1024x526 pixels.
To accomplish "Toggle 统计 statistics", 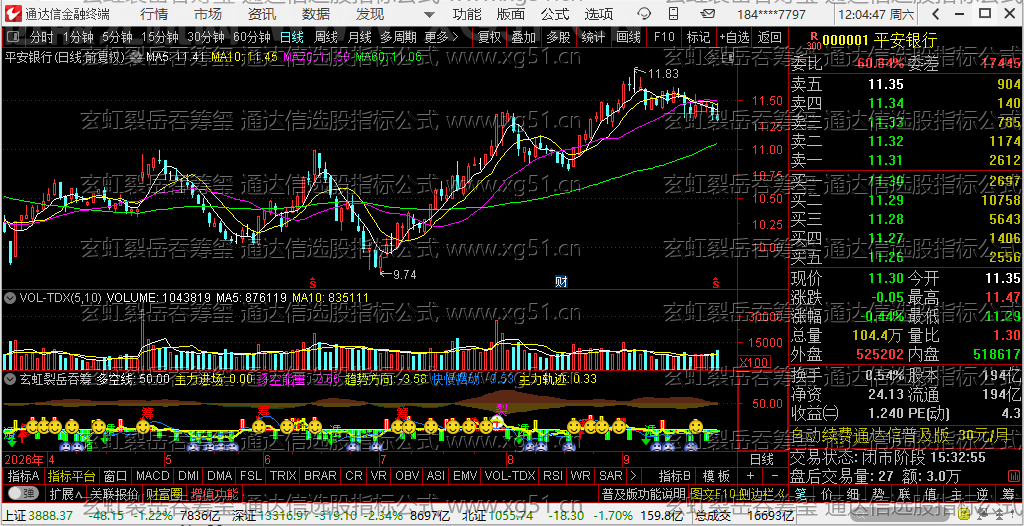I will (592, 37).
